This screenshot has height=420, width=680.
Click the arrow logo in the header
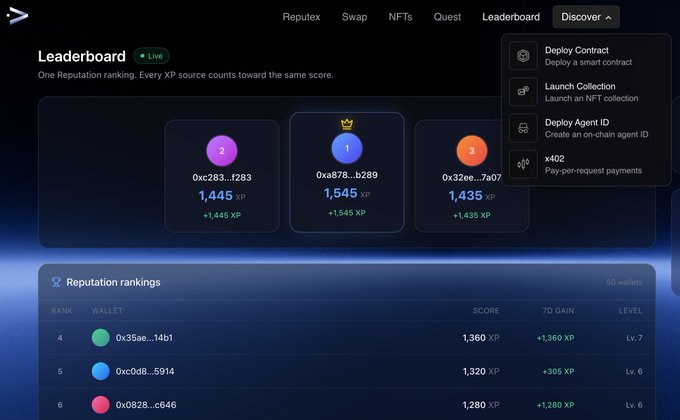17,16
